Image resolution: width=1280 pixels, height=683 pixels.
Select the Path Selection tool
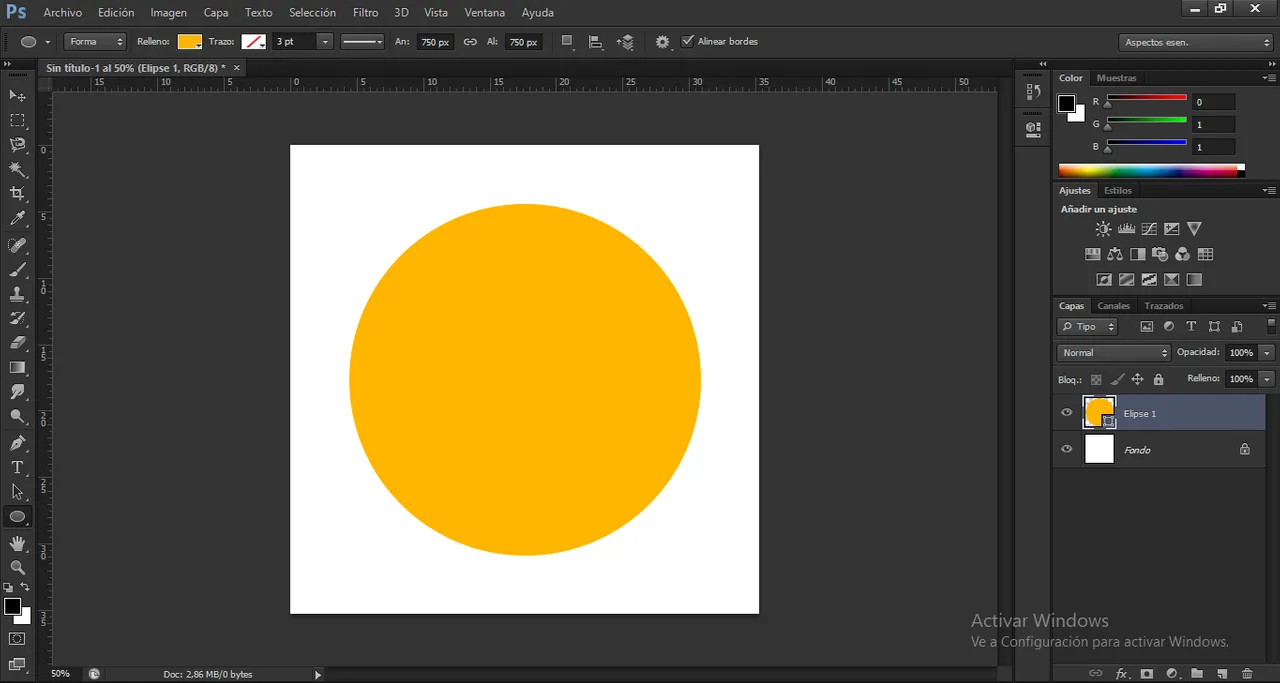pos(17,492)
